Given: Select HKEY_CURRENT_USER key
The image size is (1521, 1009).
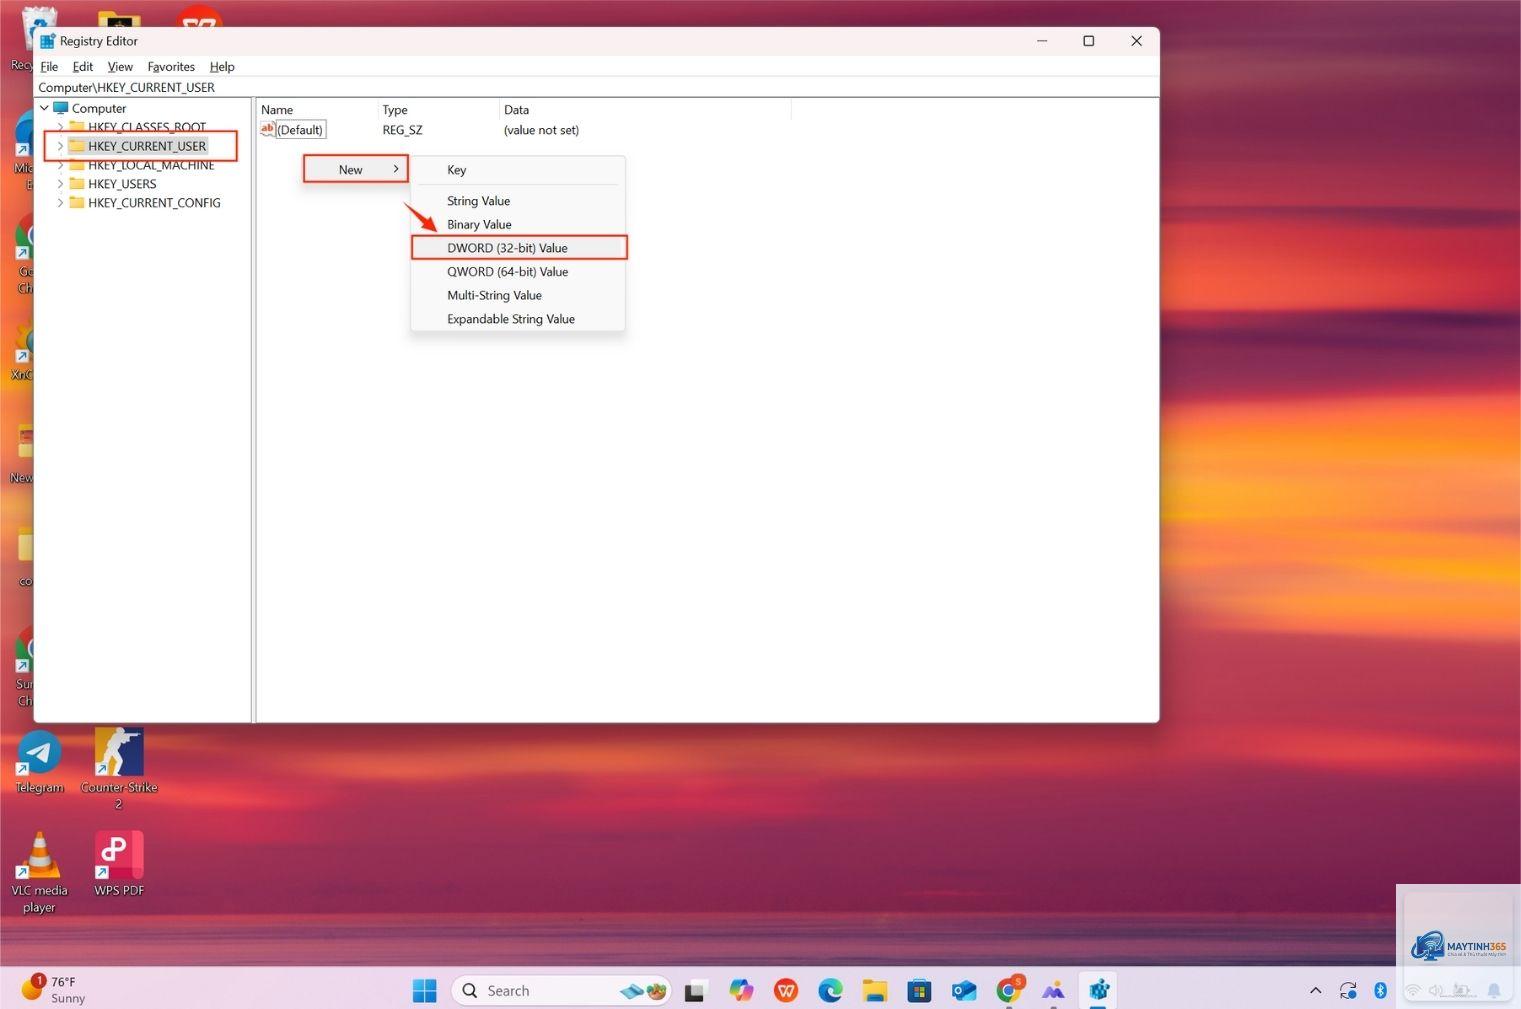Looking at the screenshot, I should point(147,146).
